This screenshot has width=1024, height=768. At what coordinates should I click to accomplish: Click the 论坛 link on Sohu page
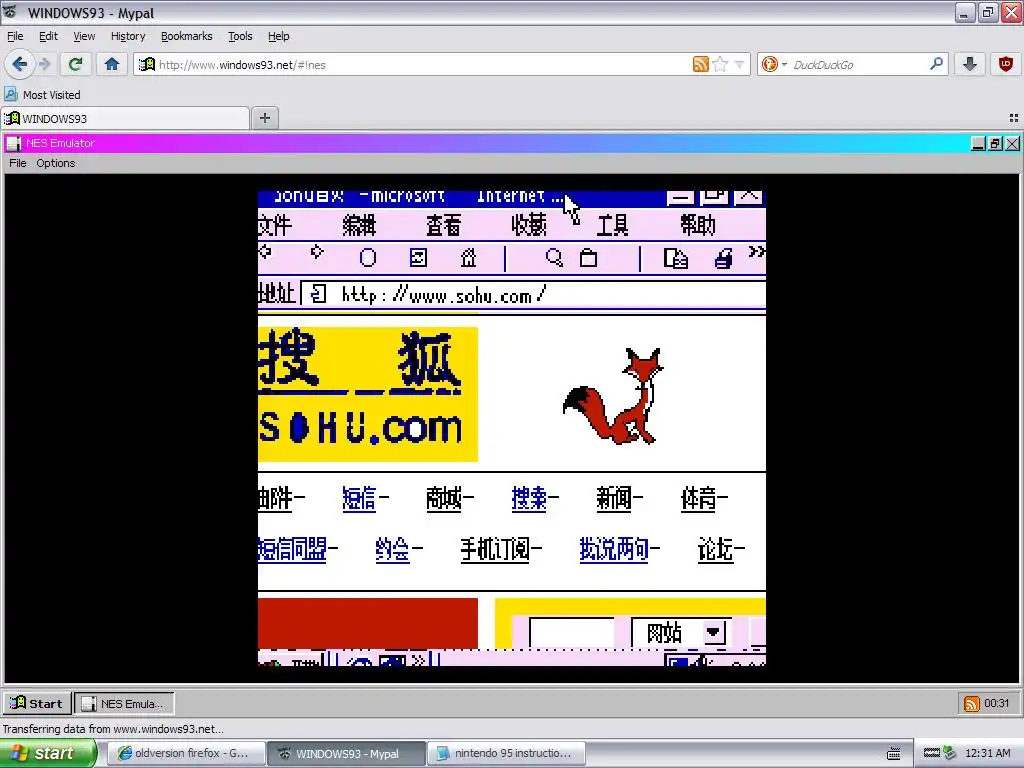pos(716,549)
